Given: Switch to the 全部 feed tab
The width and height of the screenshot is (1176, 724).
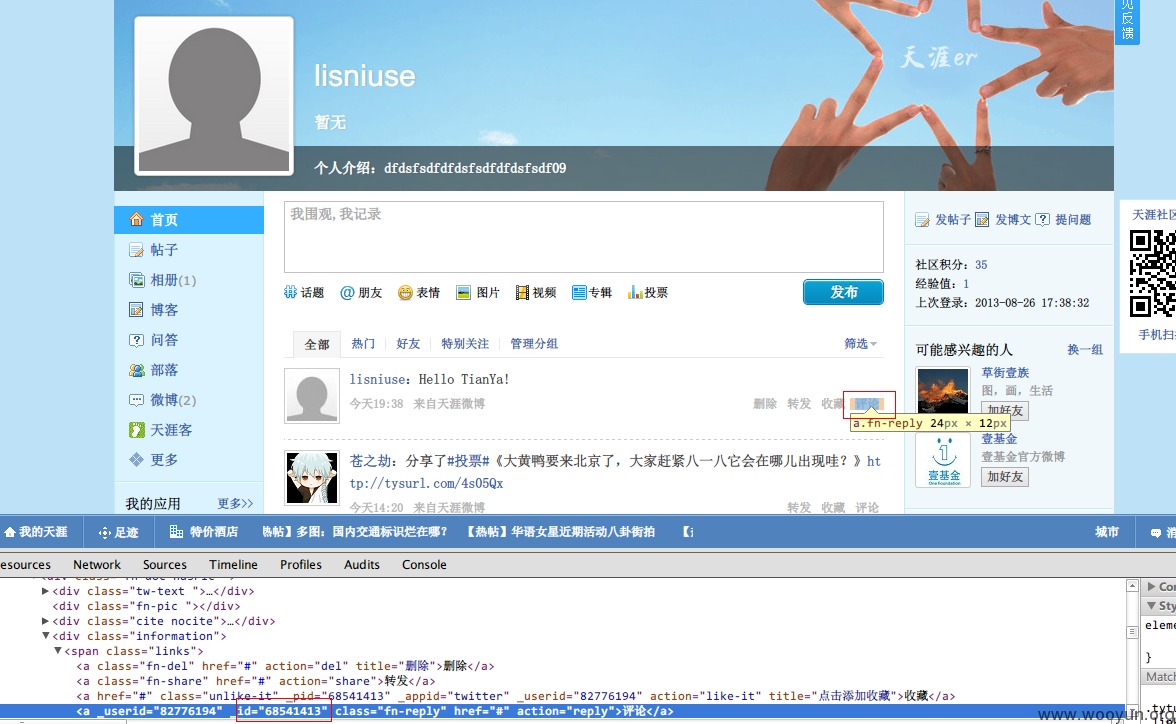Looking at the screenshot, I should pos(316,344).
